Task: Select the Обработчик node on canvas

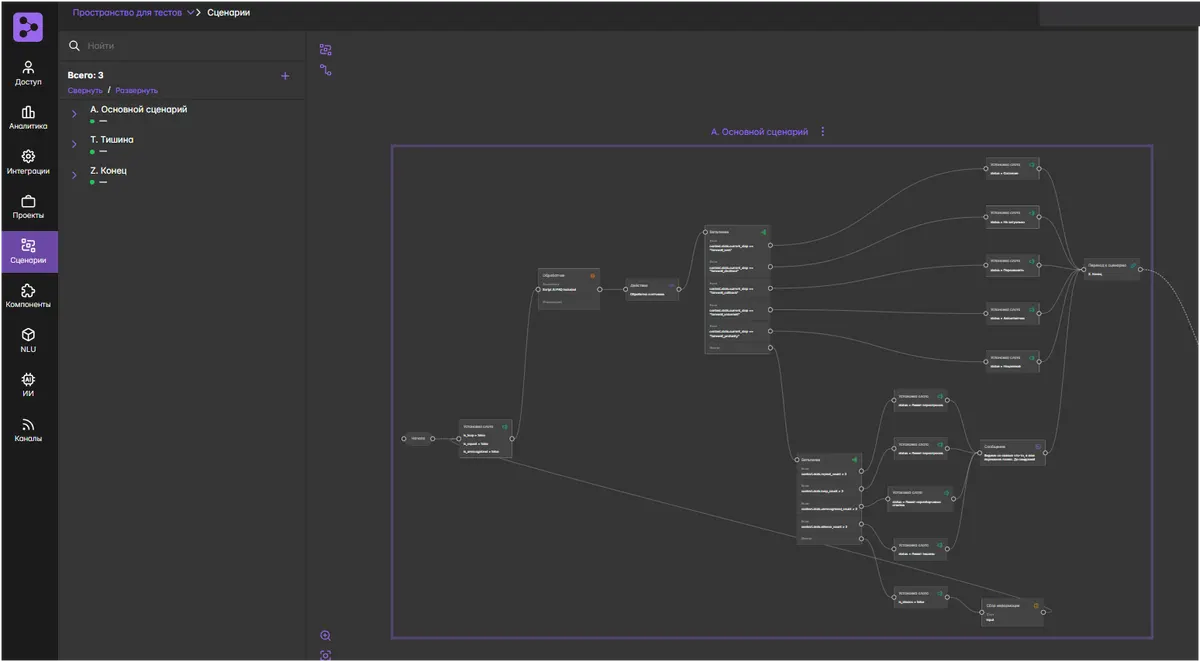Action: click(x=569, y=289)
